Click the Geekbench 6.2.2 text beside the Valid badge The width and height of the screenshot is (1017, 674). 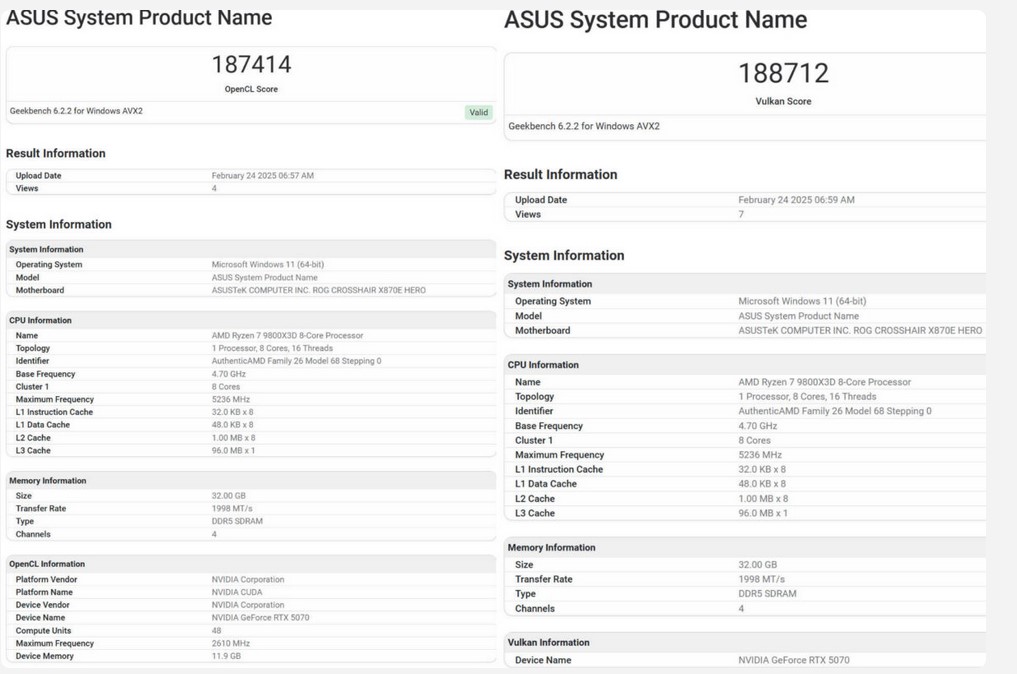(x=76, y=111)
